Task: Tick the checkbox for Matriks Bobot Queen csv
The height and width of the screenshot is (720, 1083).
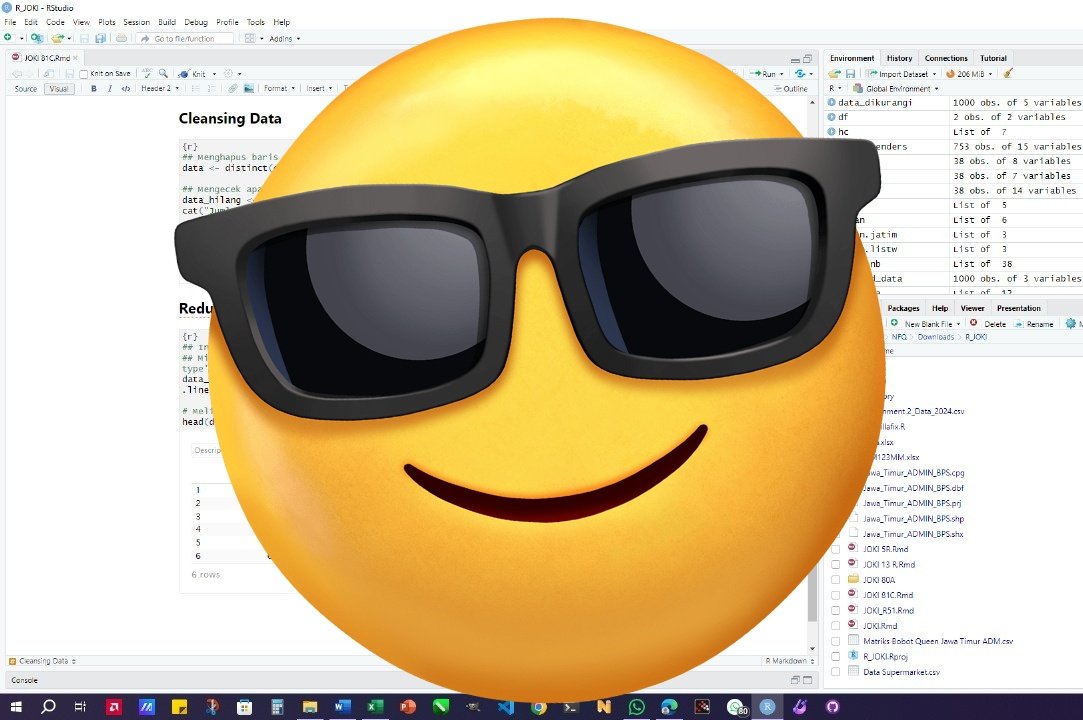Action: (835, 641)
